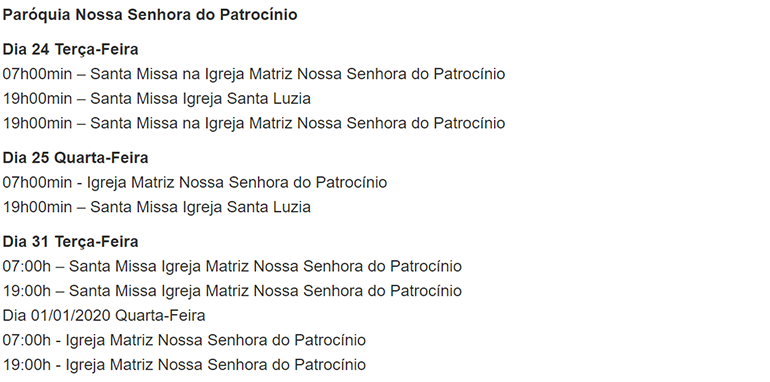Click the '01/01/2020' date text

click(71, 316)
